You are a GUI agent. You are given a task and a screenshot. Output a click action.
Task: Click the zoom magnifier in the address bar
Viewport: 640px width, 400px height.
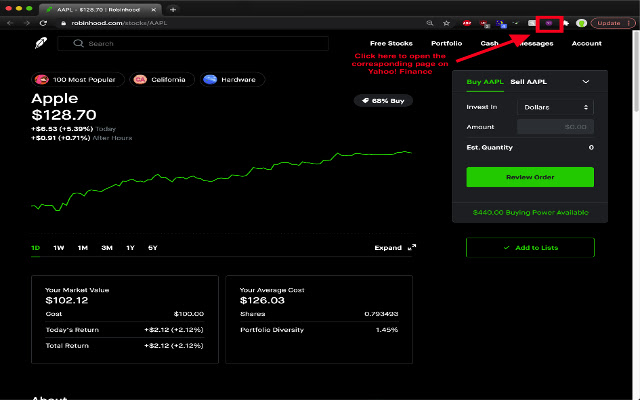[x=430, y=23]
